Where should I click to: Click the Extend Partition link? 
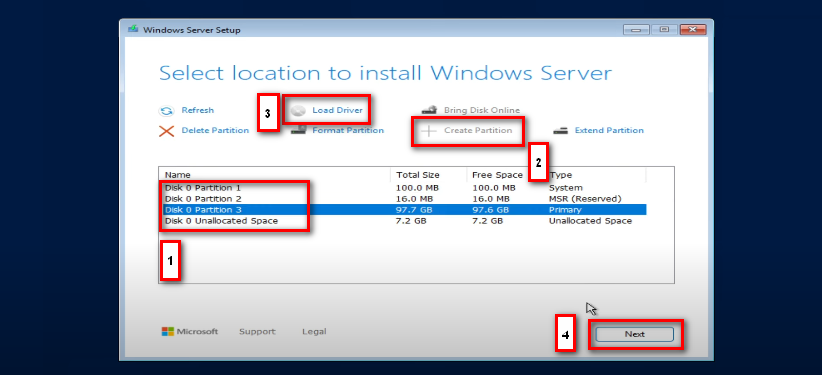tap(609, 130)
